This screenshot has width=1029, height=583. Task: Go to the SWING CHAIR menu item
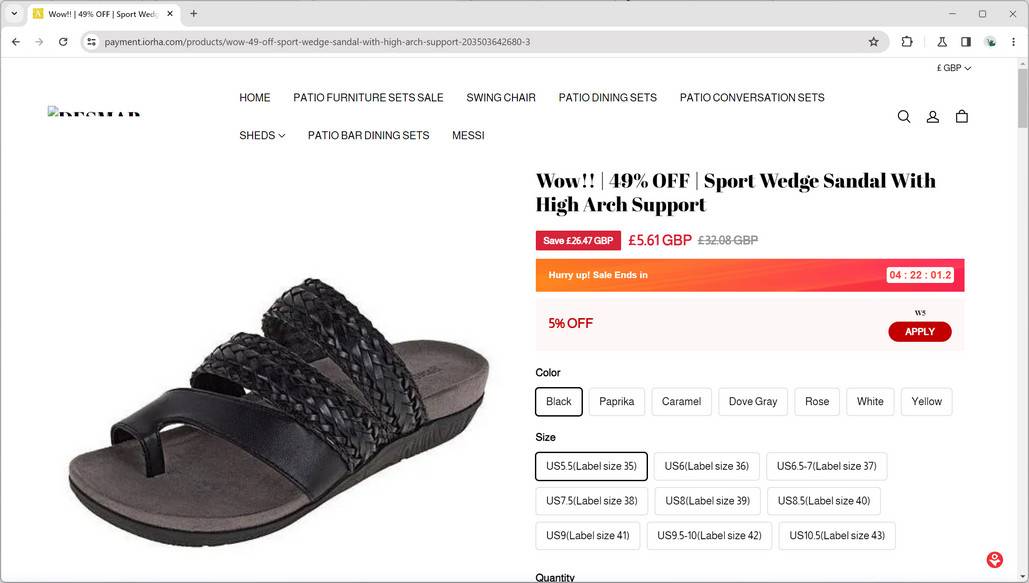click(501, 98)
